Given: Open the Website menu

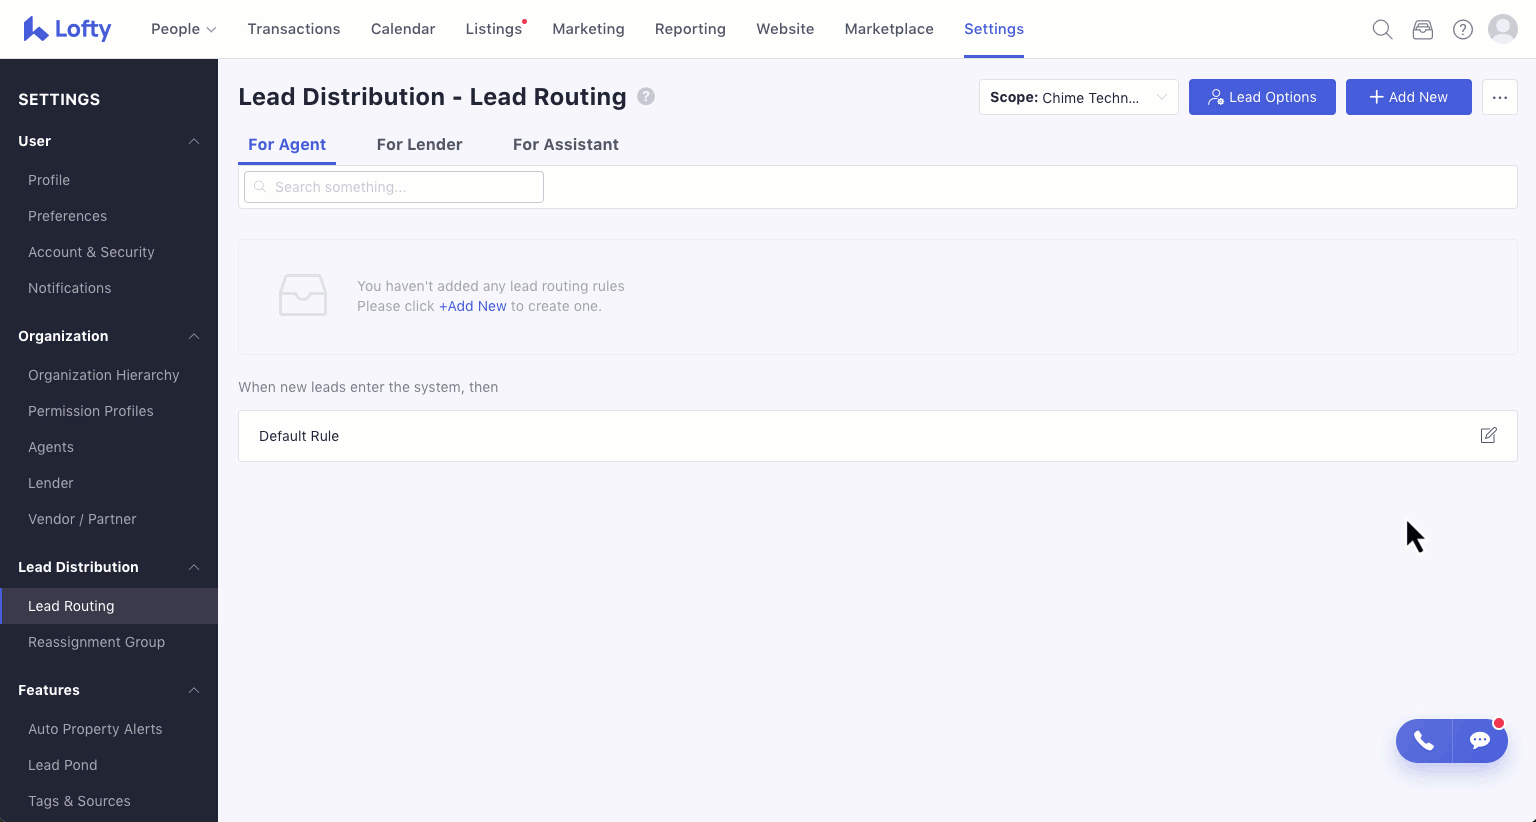Looking at the screenshot, I should pos(785,29).
